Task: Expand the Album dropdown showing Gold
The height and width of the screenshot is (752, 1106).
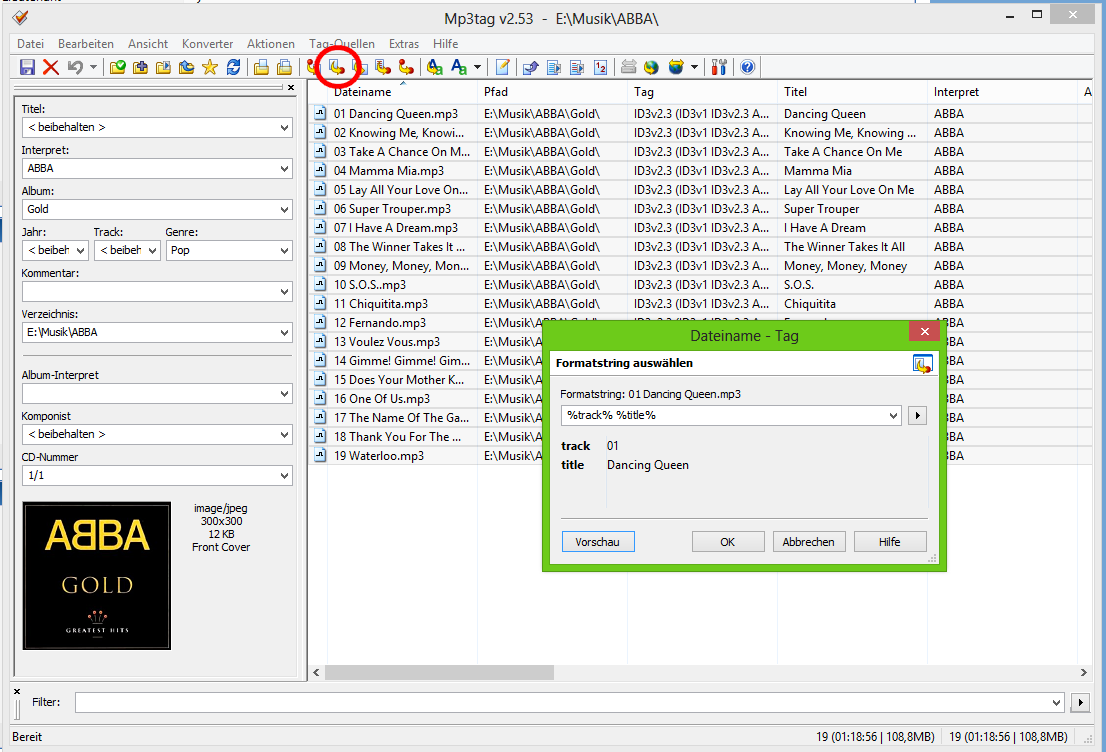Action: point(284,210)
